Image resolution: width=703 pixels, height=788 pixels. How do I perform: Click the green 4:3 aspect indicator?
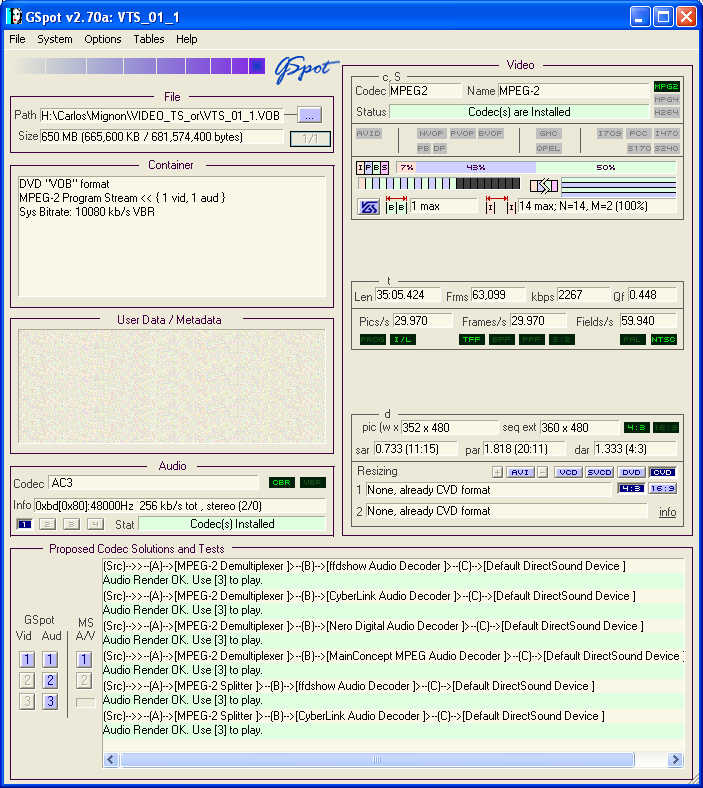637,428
